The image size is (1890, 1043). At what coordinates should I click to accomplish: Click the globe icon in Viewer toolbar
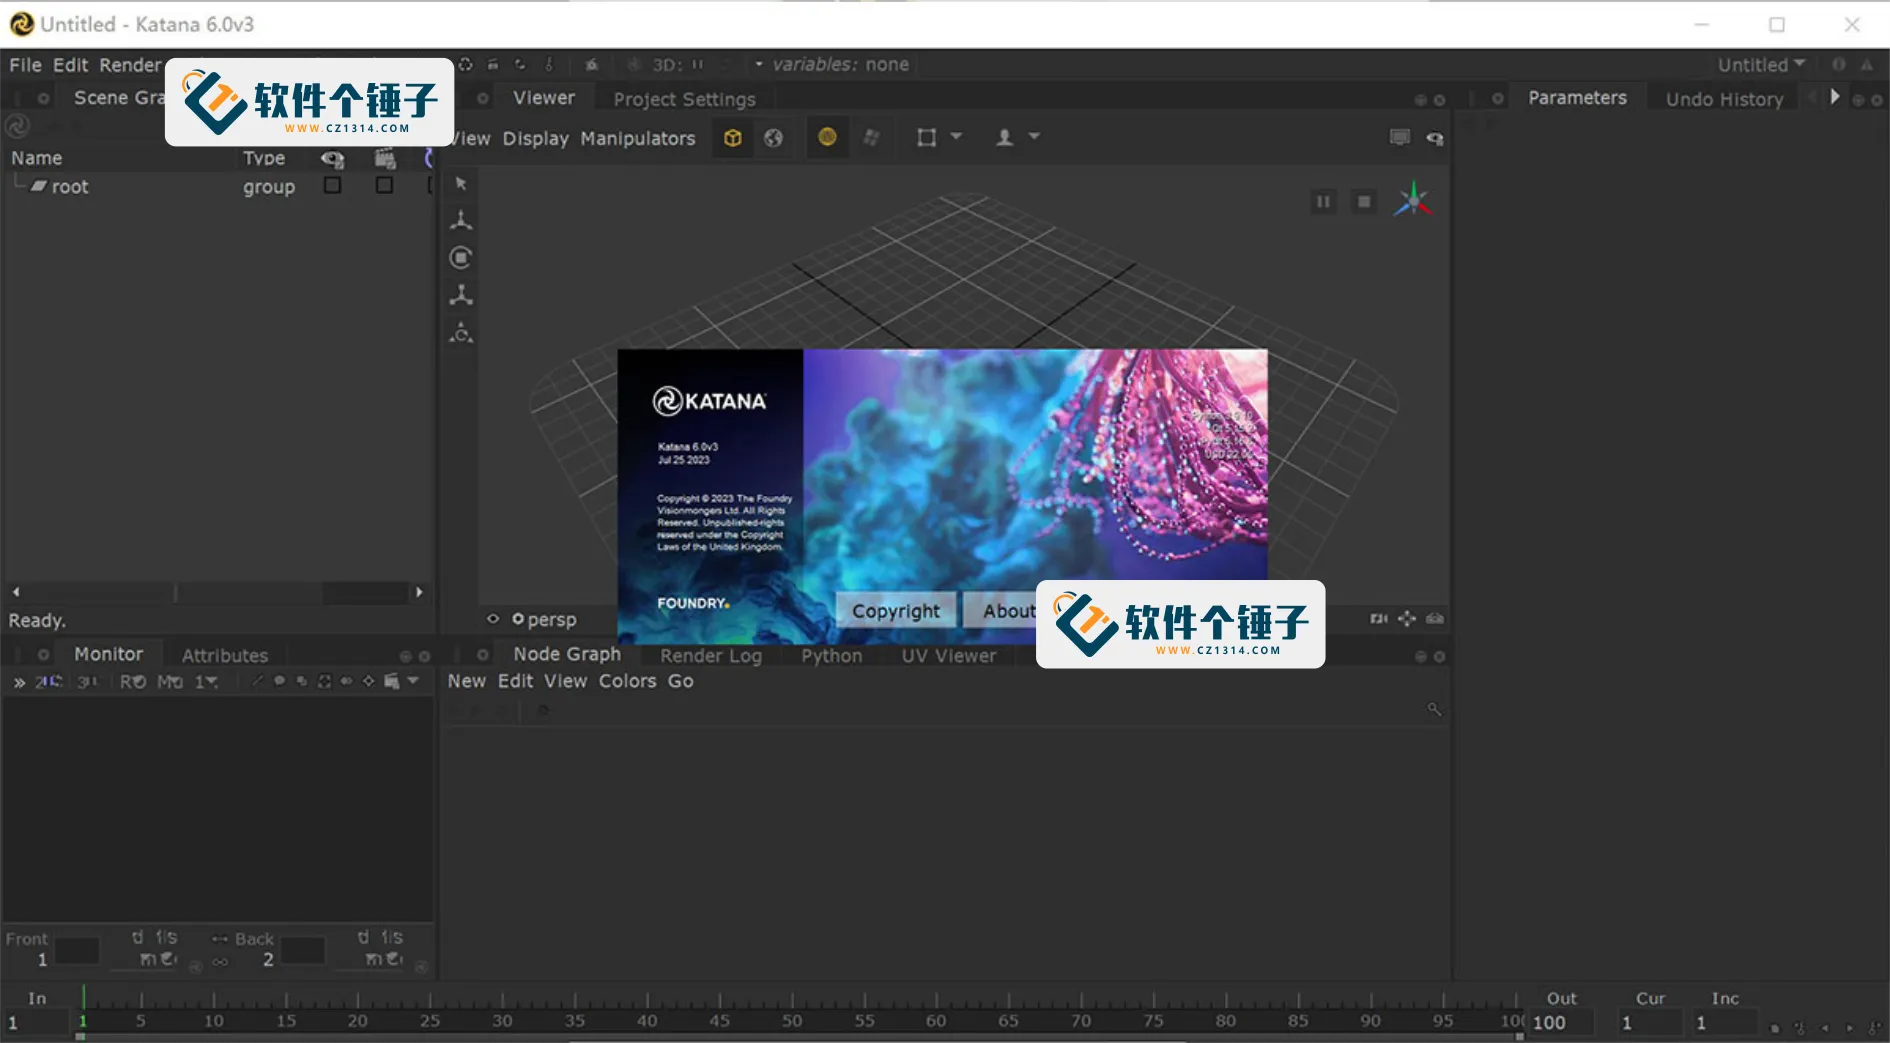(774, 138)
